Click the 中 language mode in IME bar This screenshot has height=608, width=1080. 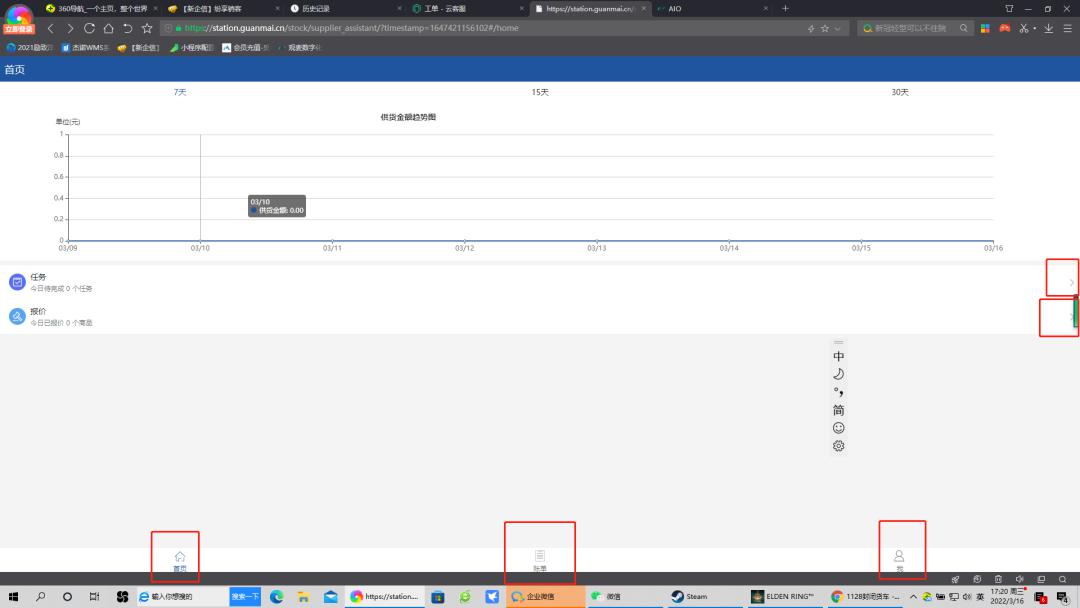tap(838, 356)
